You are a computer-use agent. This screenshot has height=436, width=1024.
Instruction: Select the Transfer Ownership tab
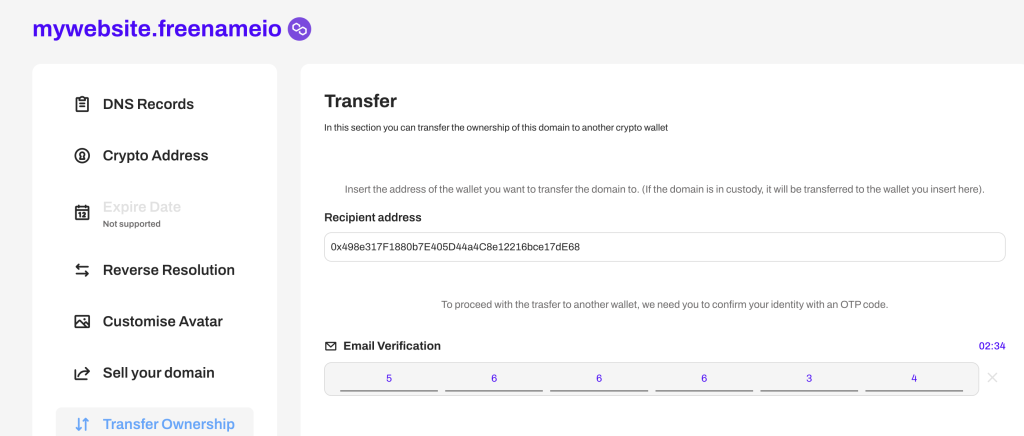[x=168, y=424]
